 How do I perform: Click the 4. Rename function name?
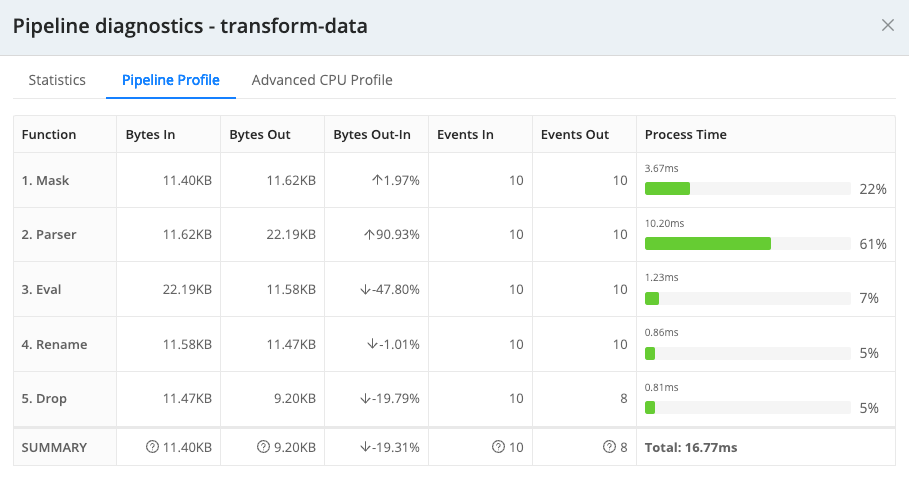54,345
